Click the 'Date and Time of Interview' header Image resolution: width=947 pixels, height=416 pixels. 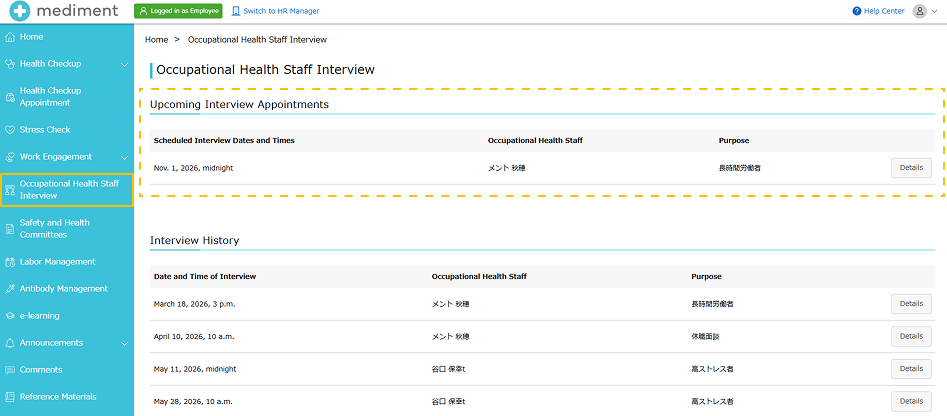[x=205, y=277]
